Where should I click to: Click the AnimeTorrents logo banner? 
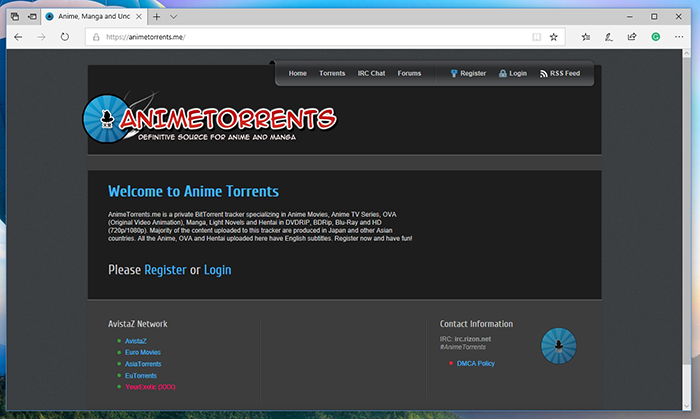(210, 119)
